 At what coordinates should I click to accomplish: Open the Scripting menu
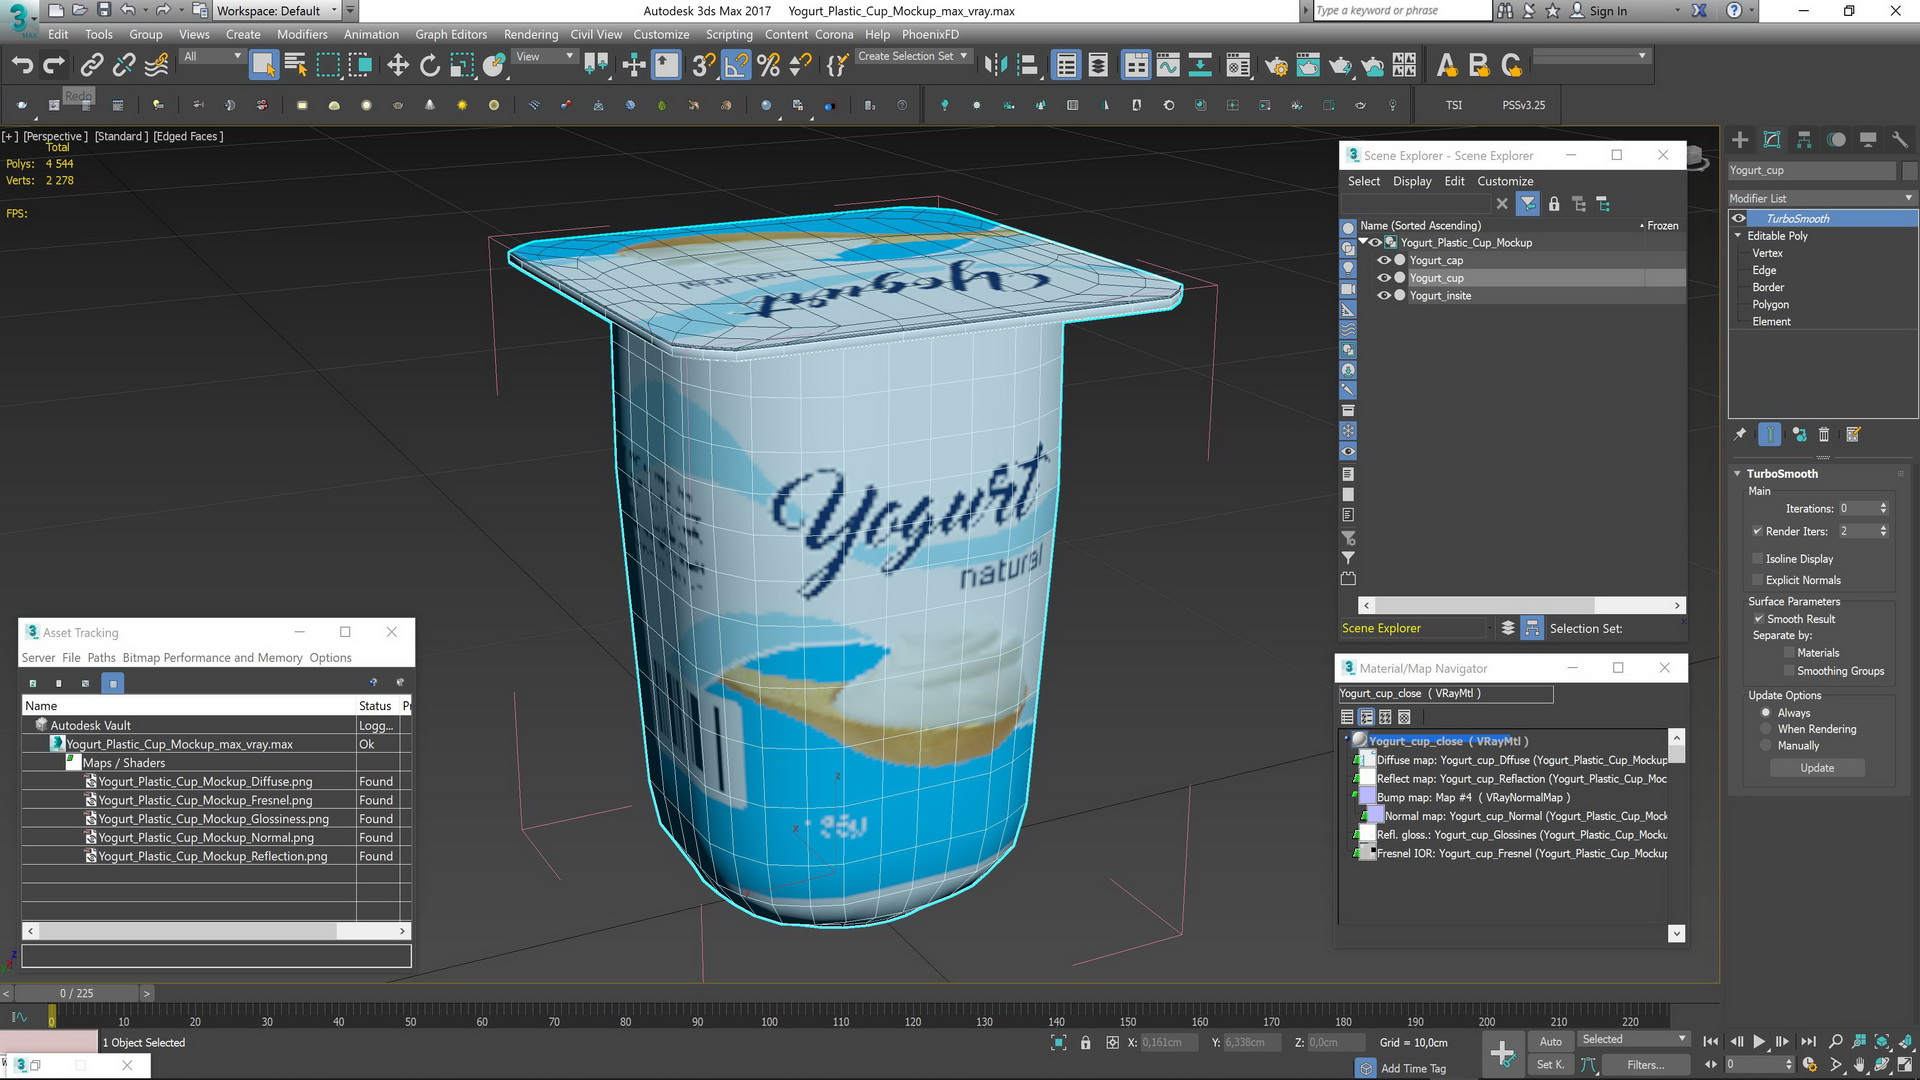click(x=729, y=34)
